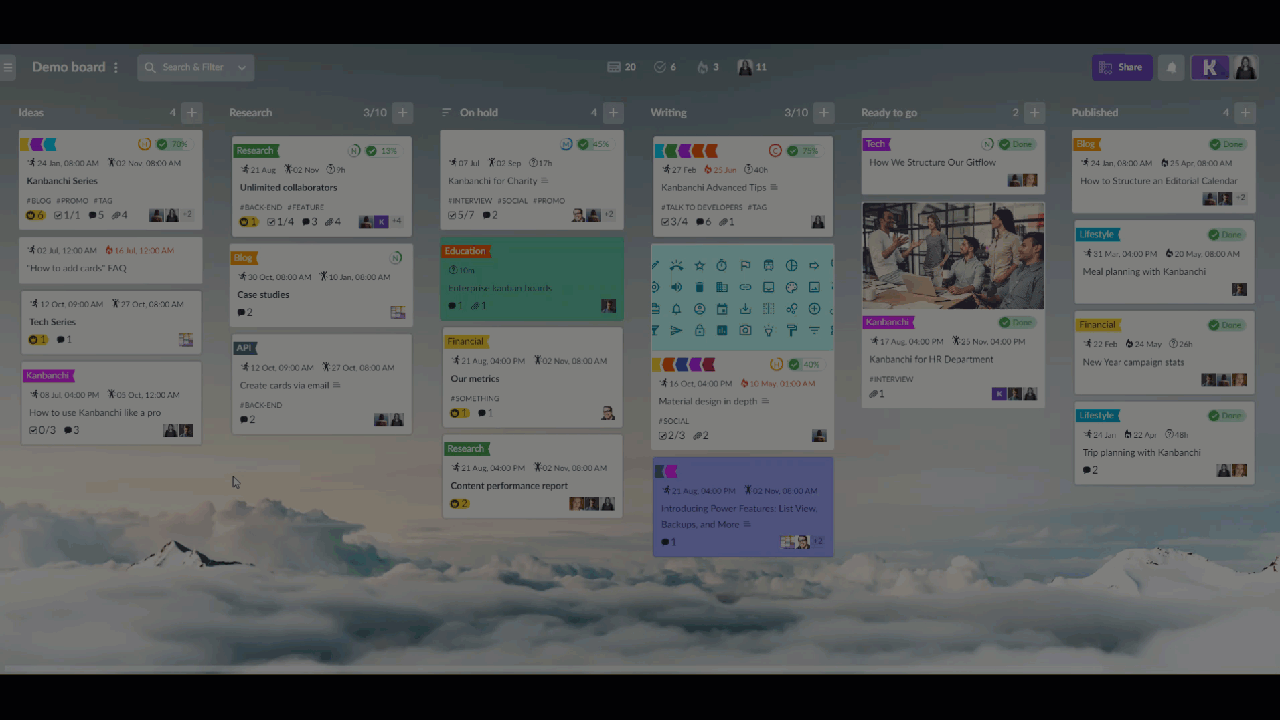Open the Demo board options menu
The width and height of the screenshot is (1280, 720).
point(116,68)
